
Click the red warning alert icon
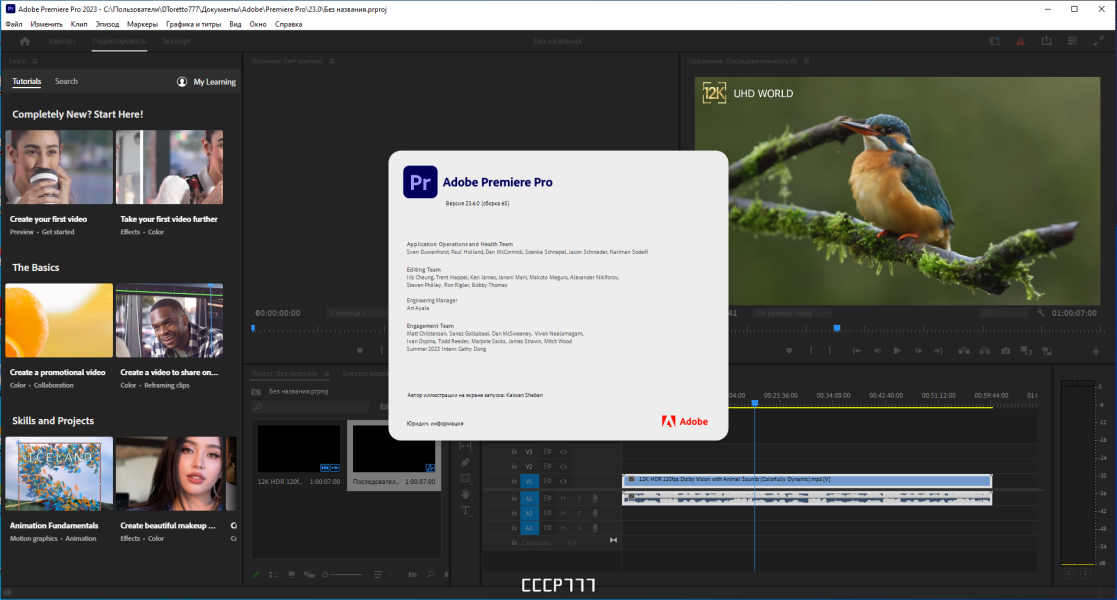[1021, 41]
